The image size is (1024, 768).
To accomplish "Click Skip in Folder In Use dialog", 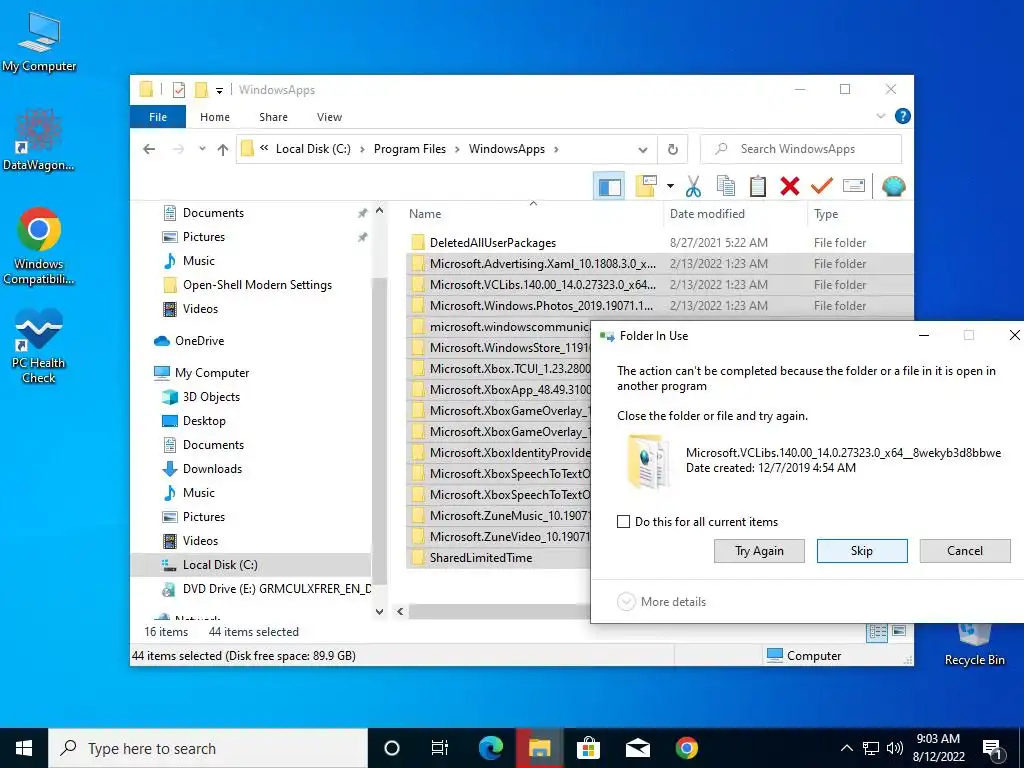I will tap(862, 551).
